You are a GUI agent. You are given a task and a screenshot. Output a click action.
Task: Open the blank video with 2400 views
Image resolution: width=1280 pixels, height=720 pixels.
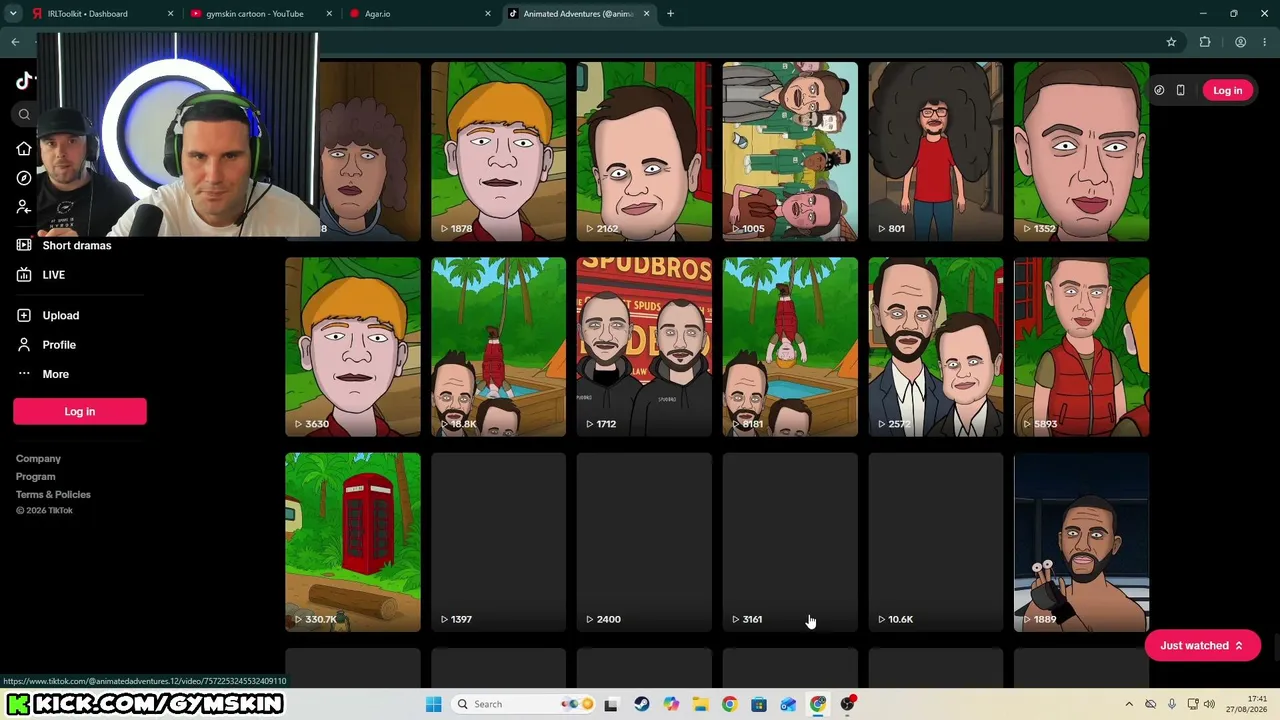click(644, 542)
